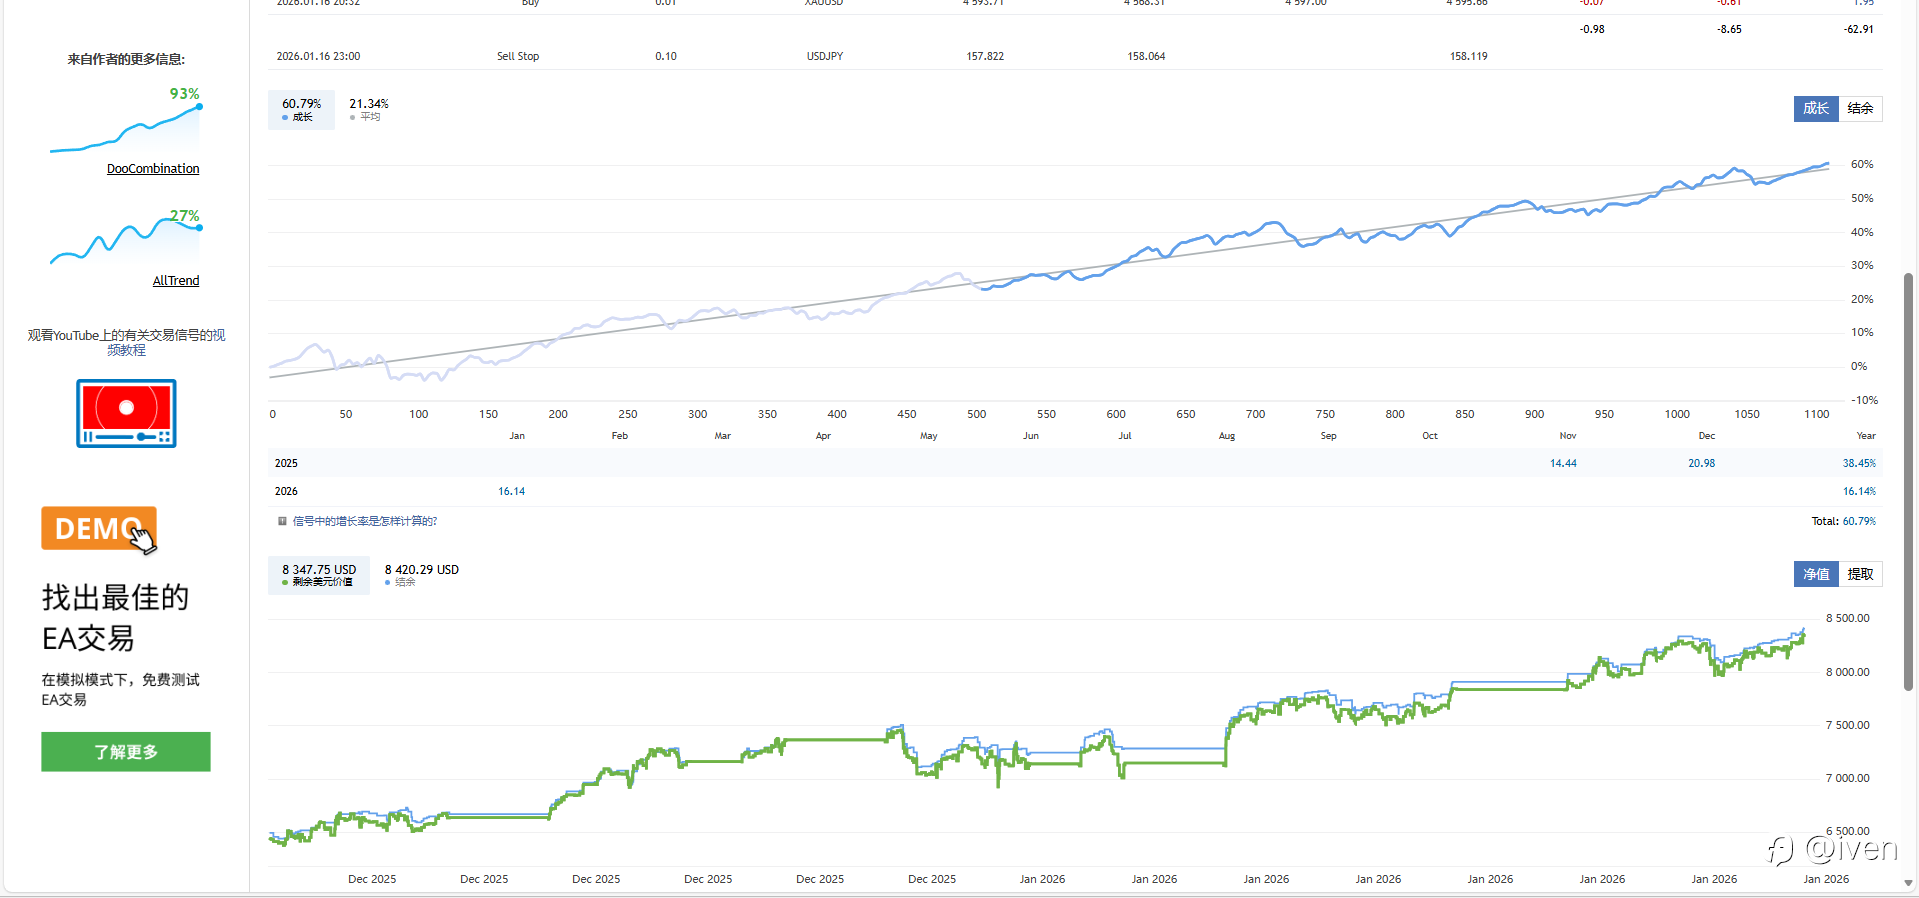
Task: Click the vertical page scrollbar thumb
Action: click(1908, 480)
